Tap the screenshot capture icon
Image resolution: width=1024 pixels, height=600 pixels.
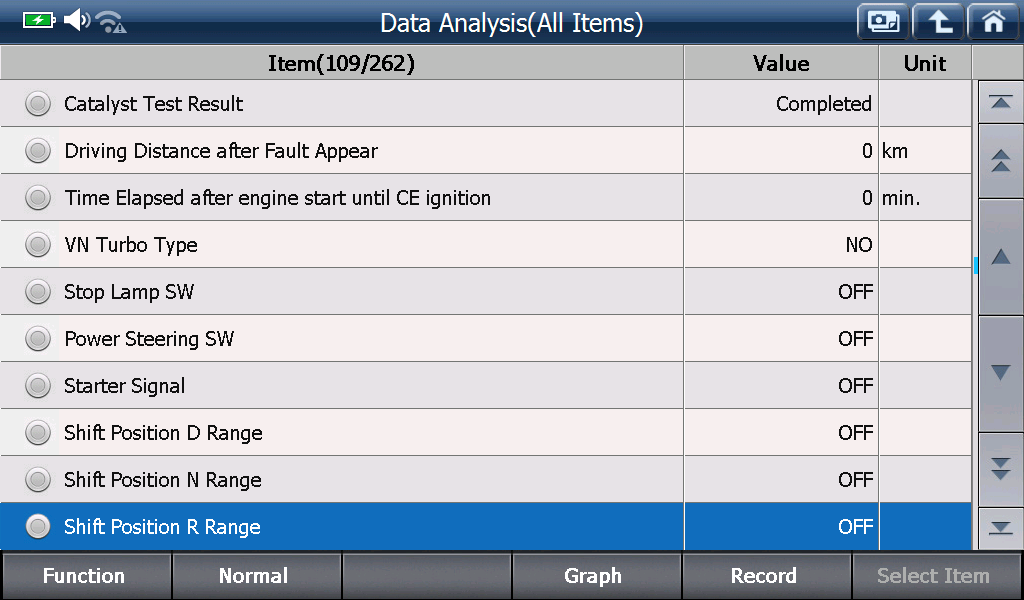point(883,22)
